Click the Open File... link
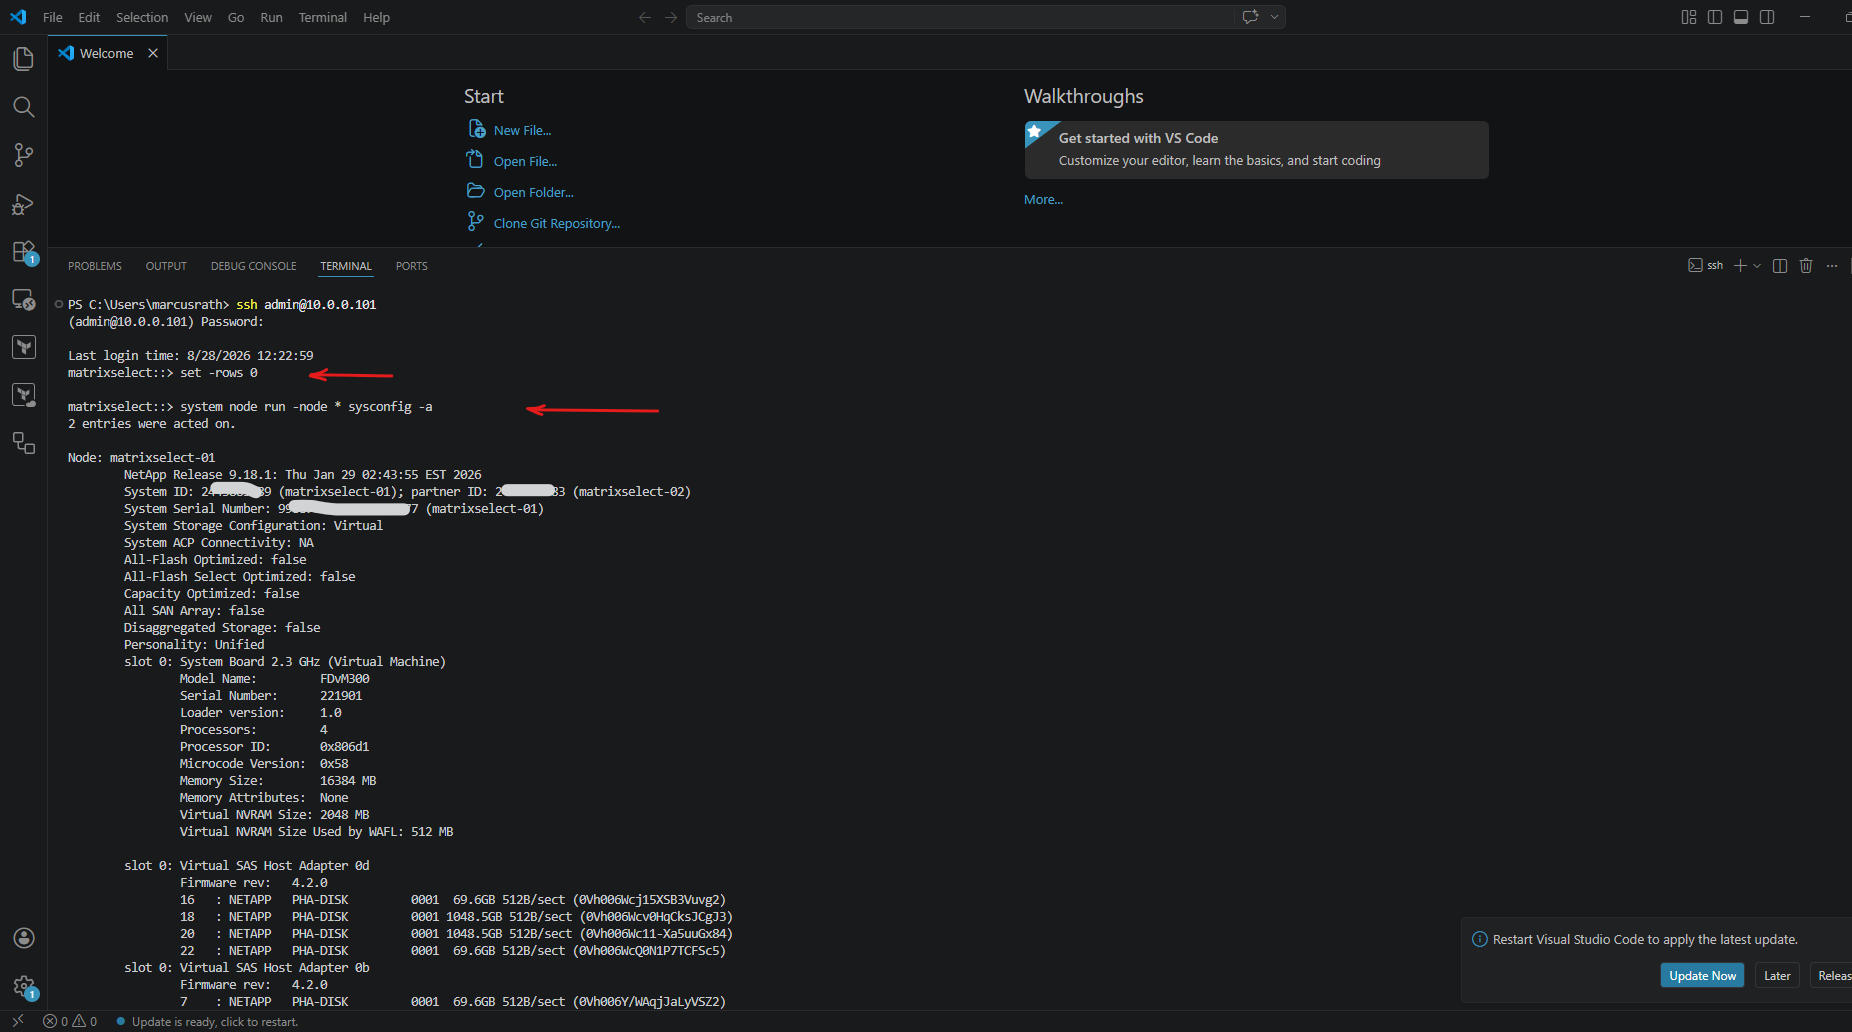The image size is (1852, 1032). click(x=525, y=161)
